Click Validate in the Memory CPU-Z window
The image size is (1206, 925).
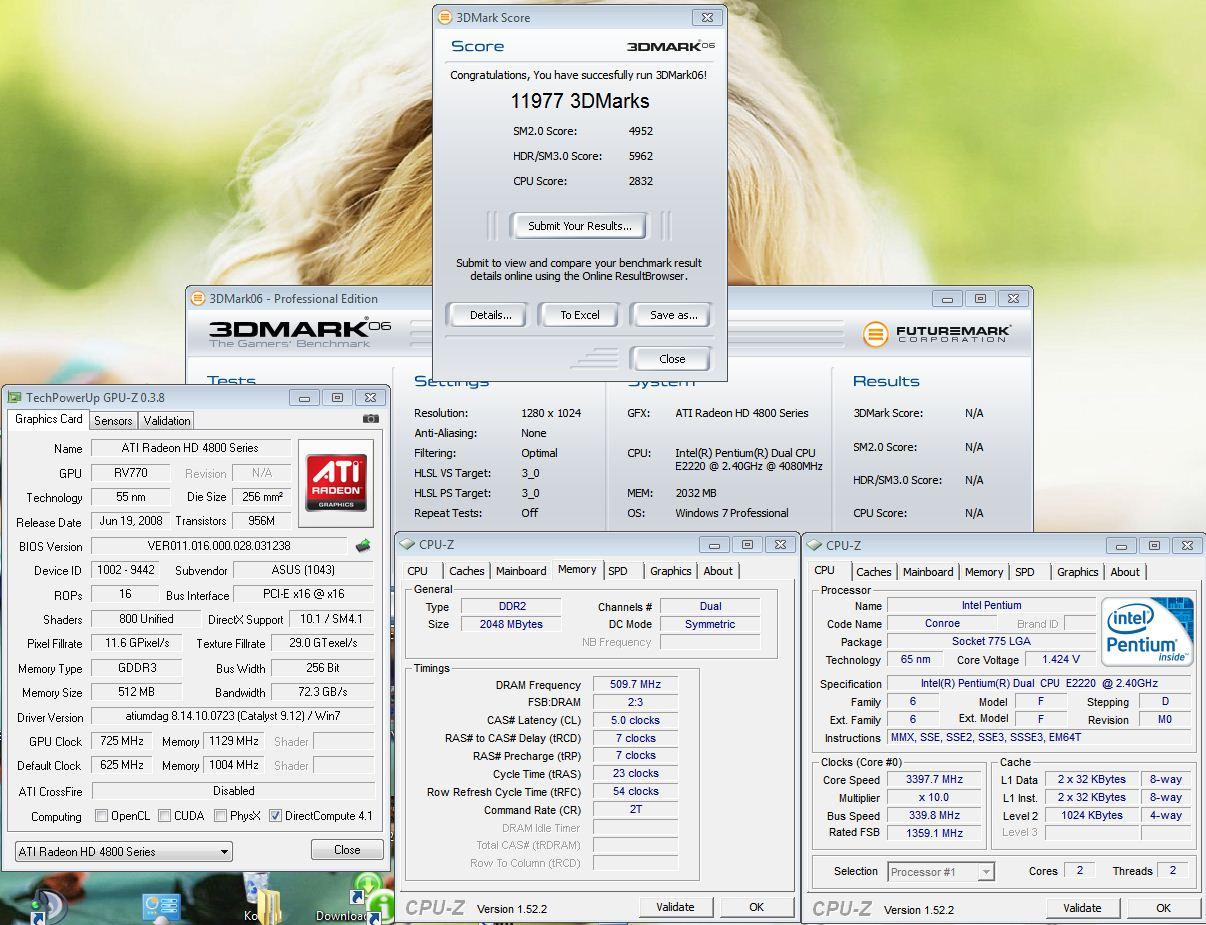[x=675, y=907]
